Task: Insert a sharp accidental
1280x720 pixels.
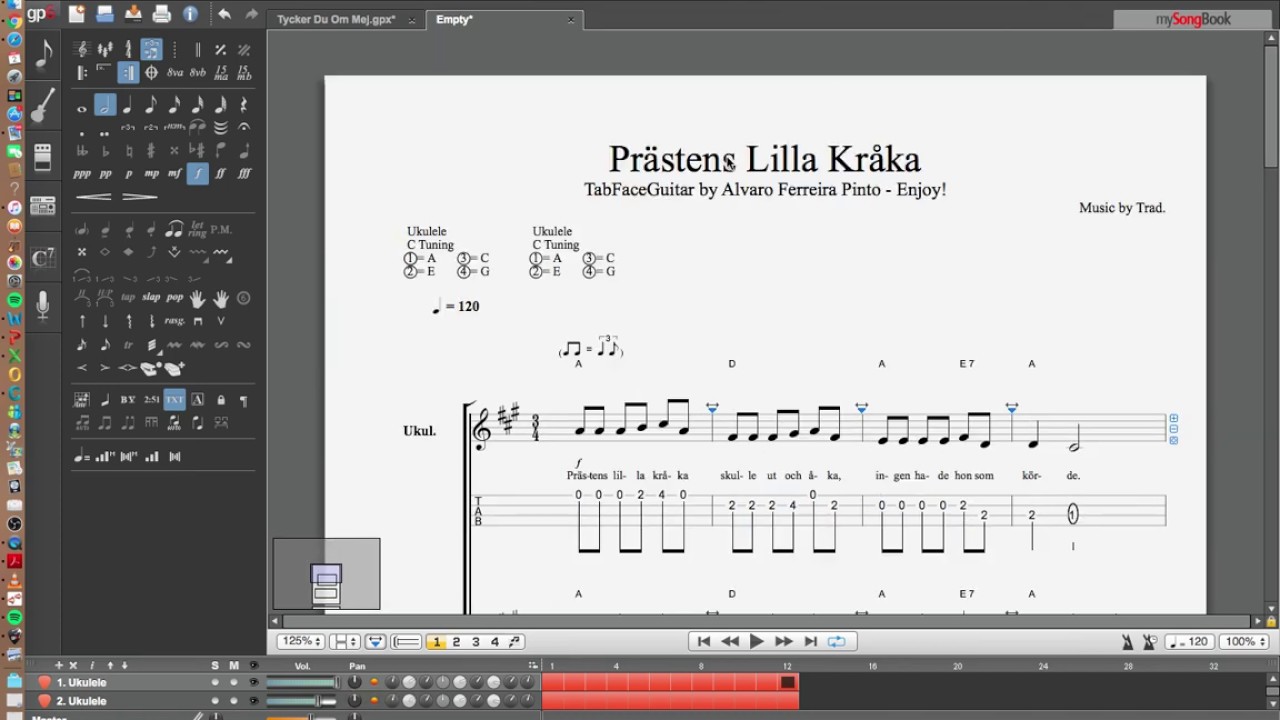Action: [x=151, y=151]
